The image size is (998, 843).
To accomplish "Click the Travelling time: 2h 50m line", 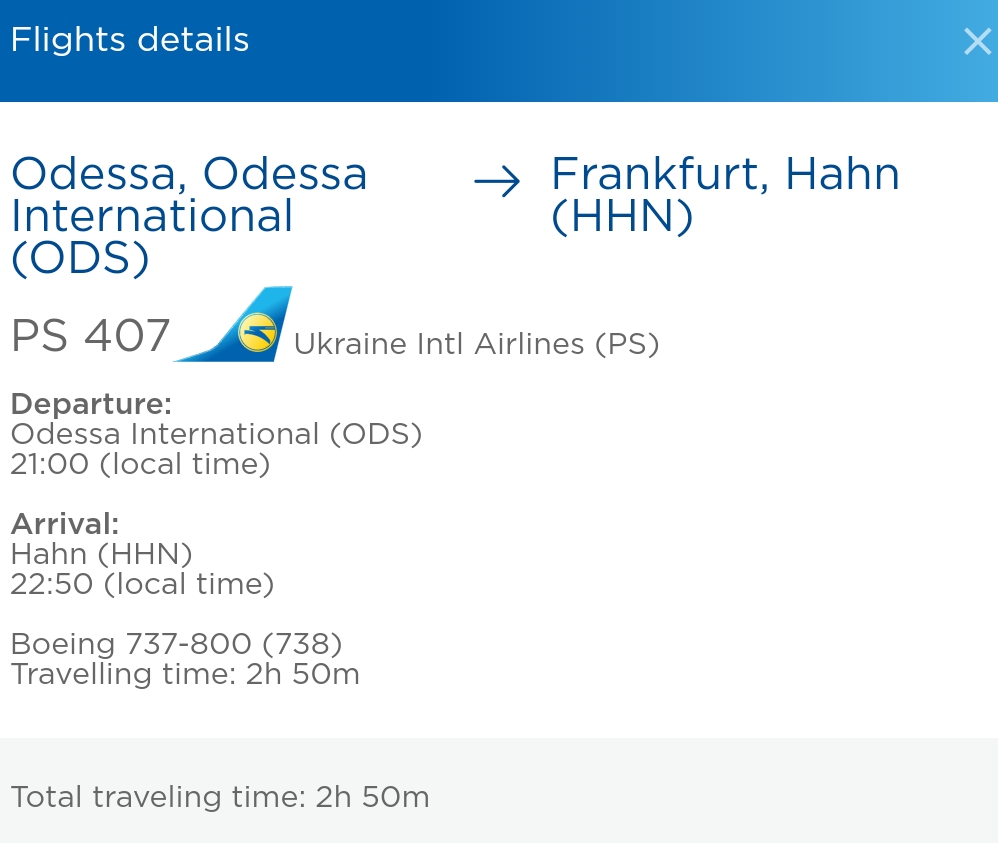I will [x=185, y=673].
